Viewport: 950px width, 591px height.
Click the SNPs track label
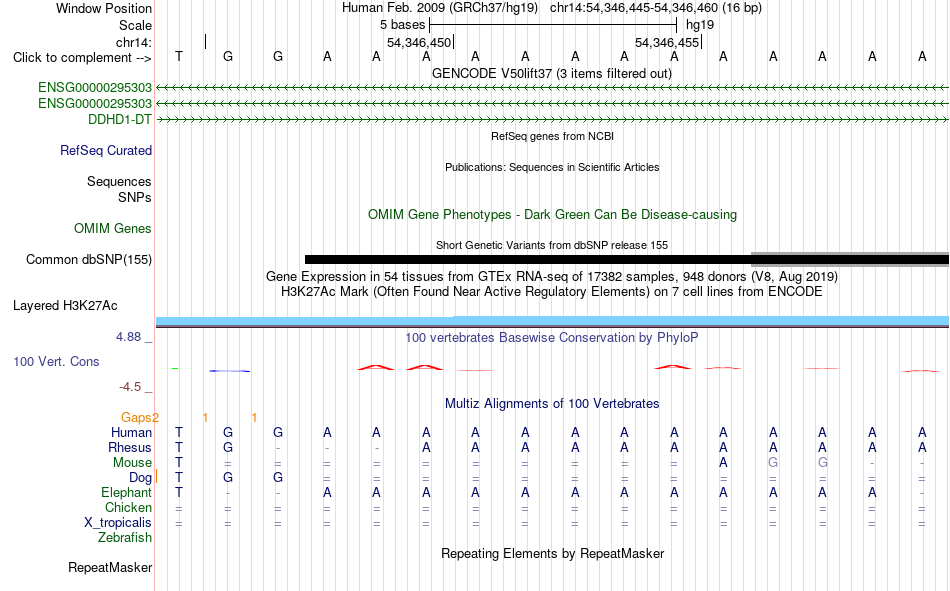[x=135, y=198]
